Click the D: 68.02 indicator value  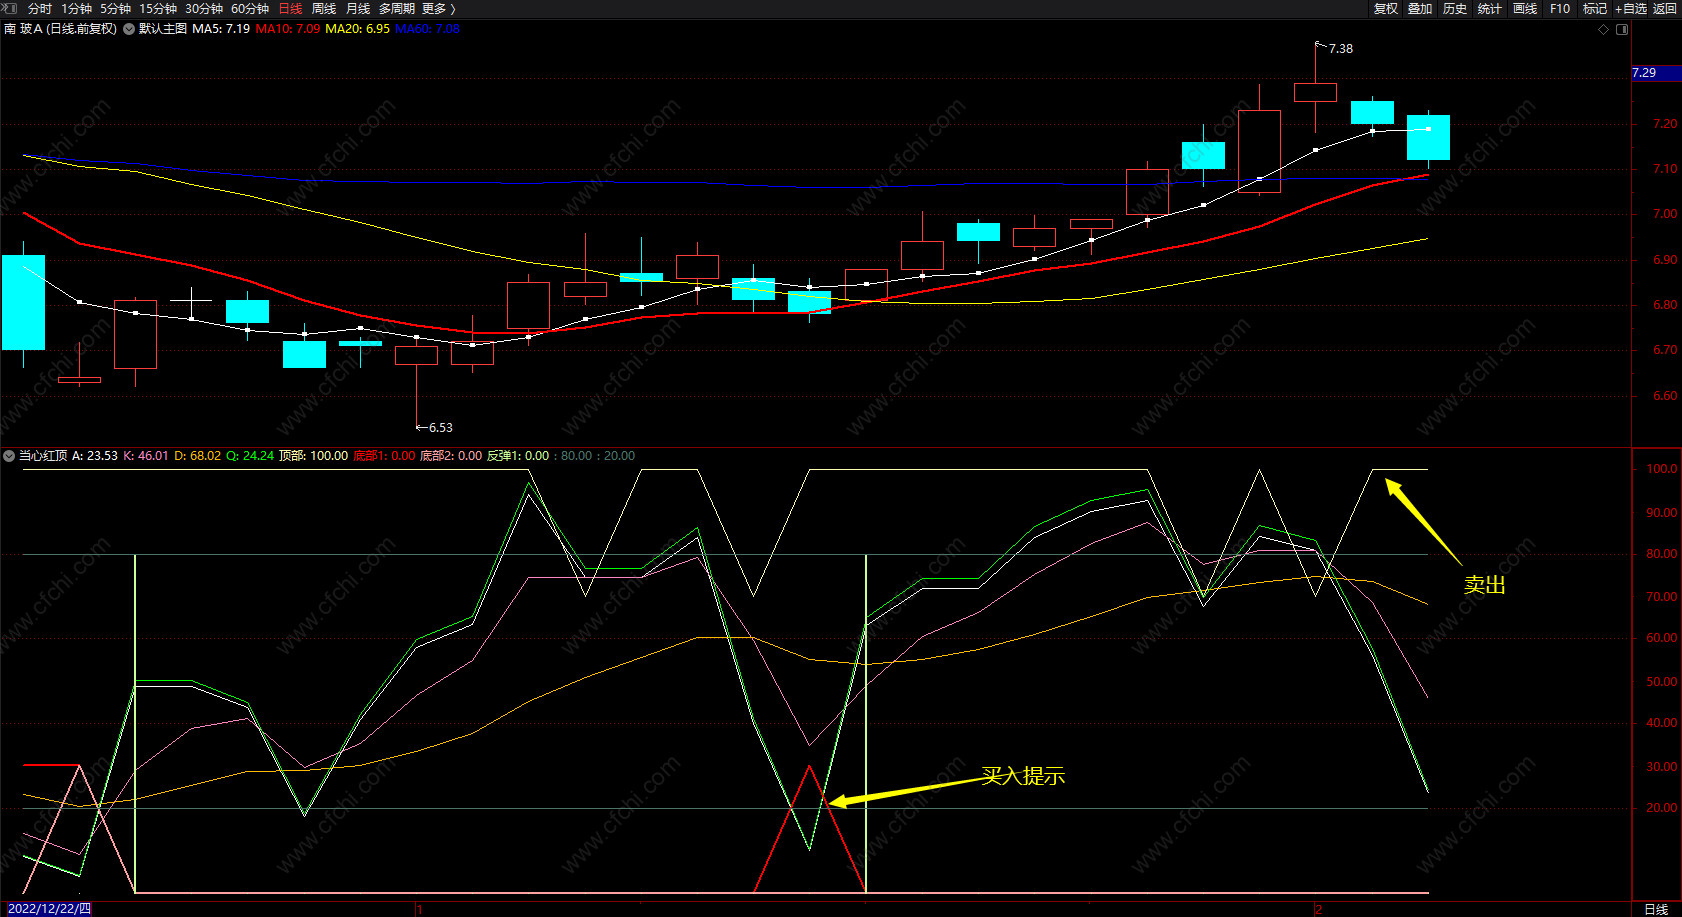coord(198,456)
